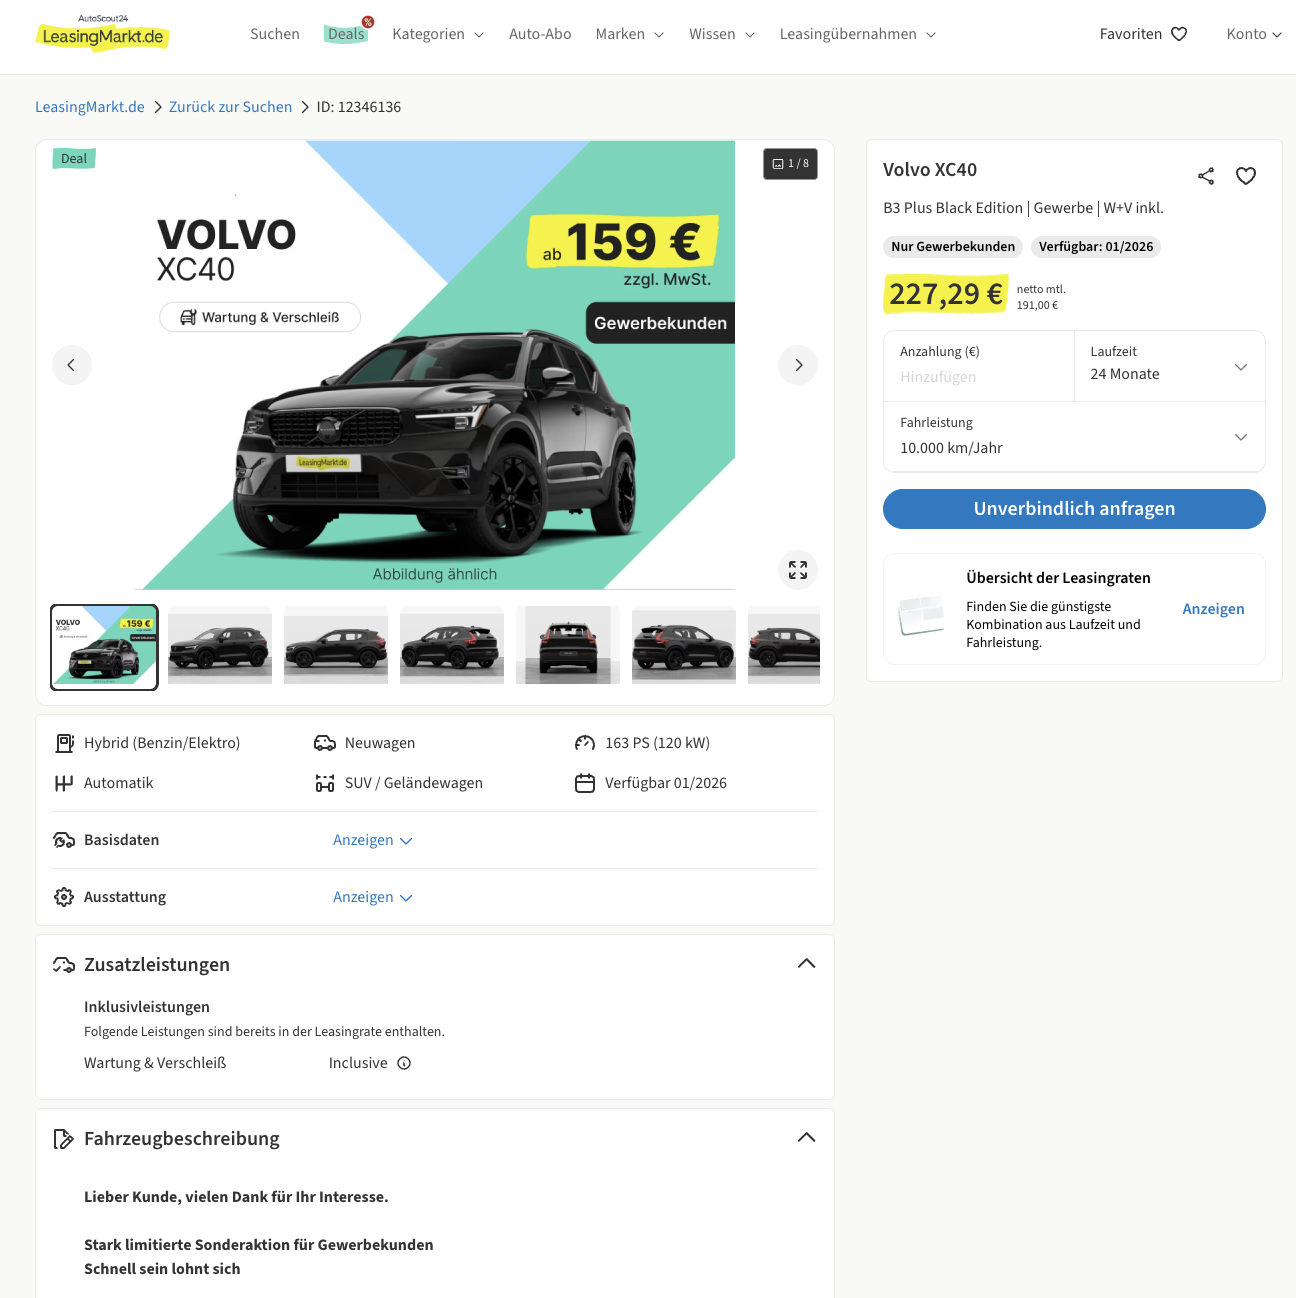Open fullscreen image view icon
The width and height of the screenshot is (1296, 1298).
point(798,570)
